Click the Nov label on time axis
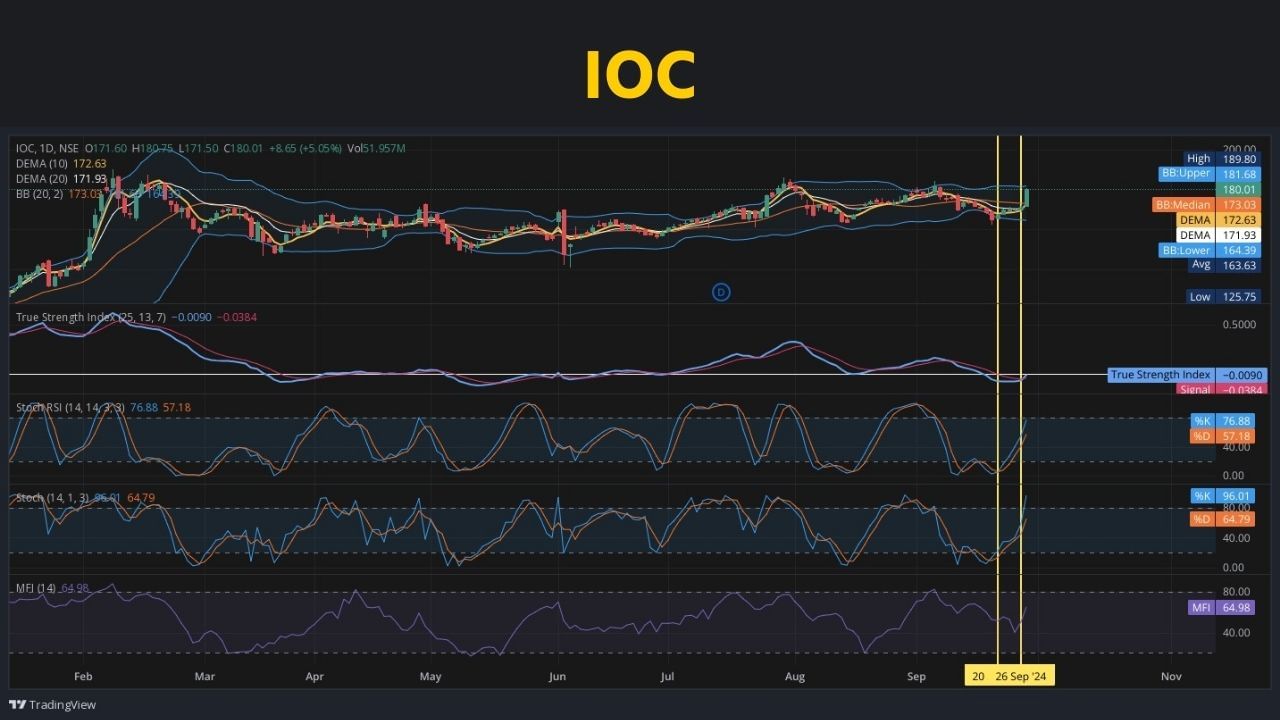Viewport: 1280px width, 720px height. point(1171,677)
